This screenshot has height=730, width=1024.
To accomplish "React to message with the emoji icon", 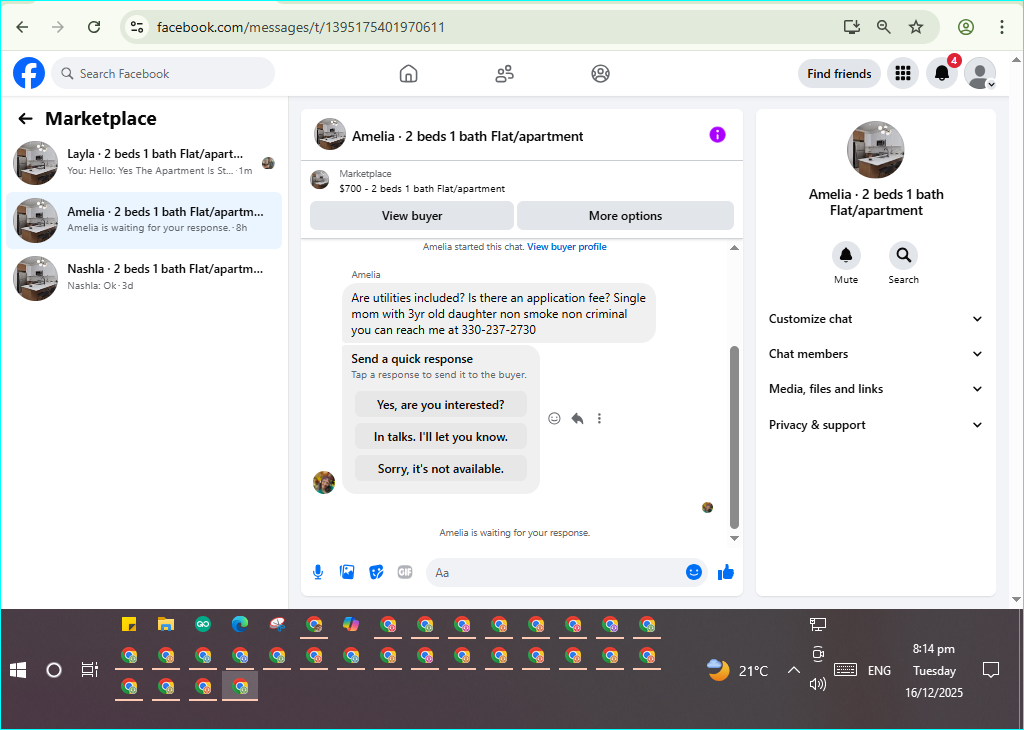I will point(554,419).
